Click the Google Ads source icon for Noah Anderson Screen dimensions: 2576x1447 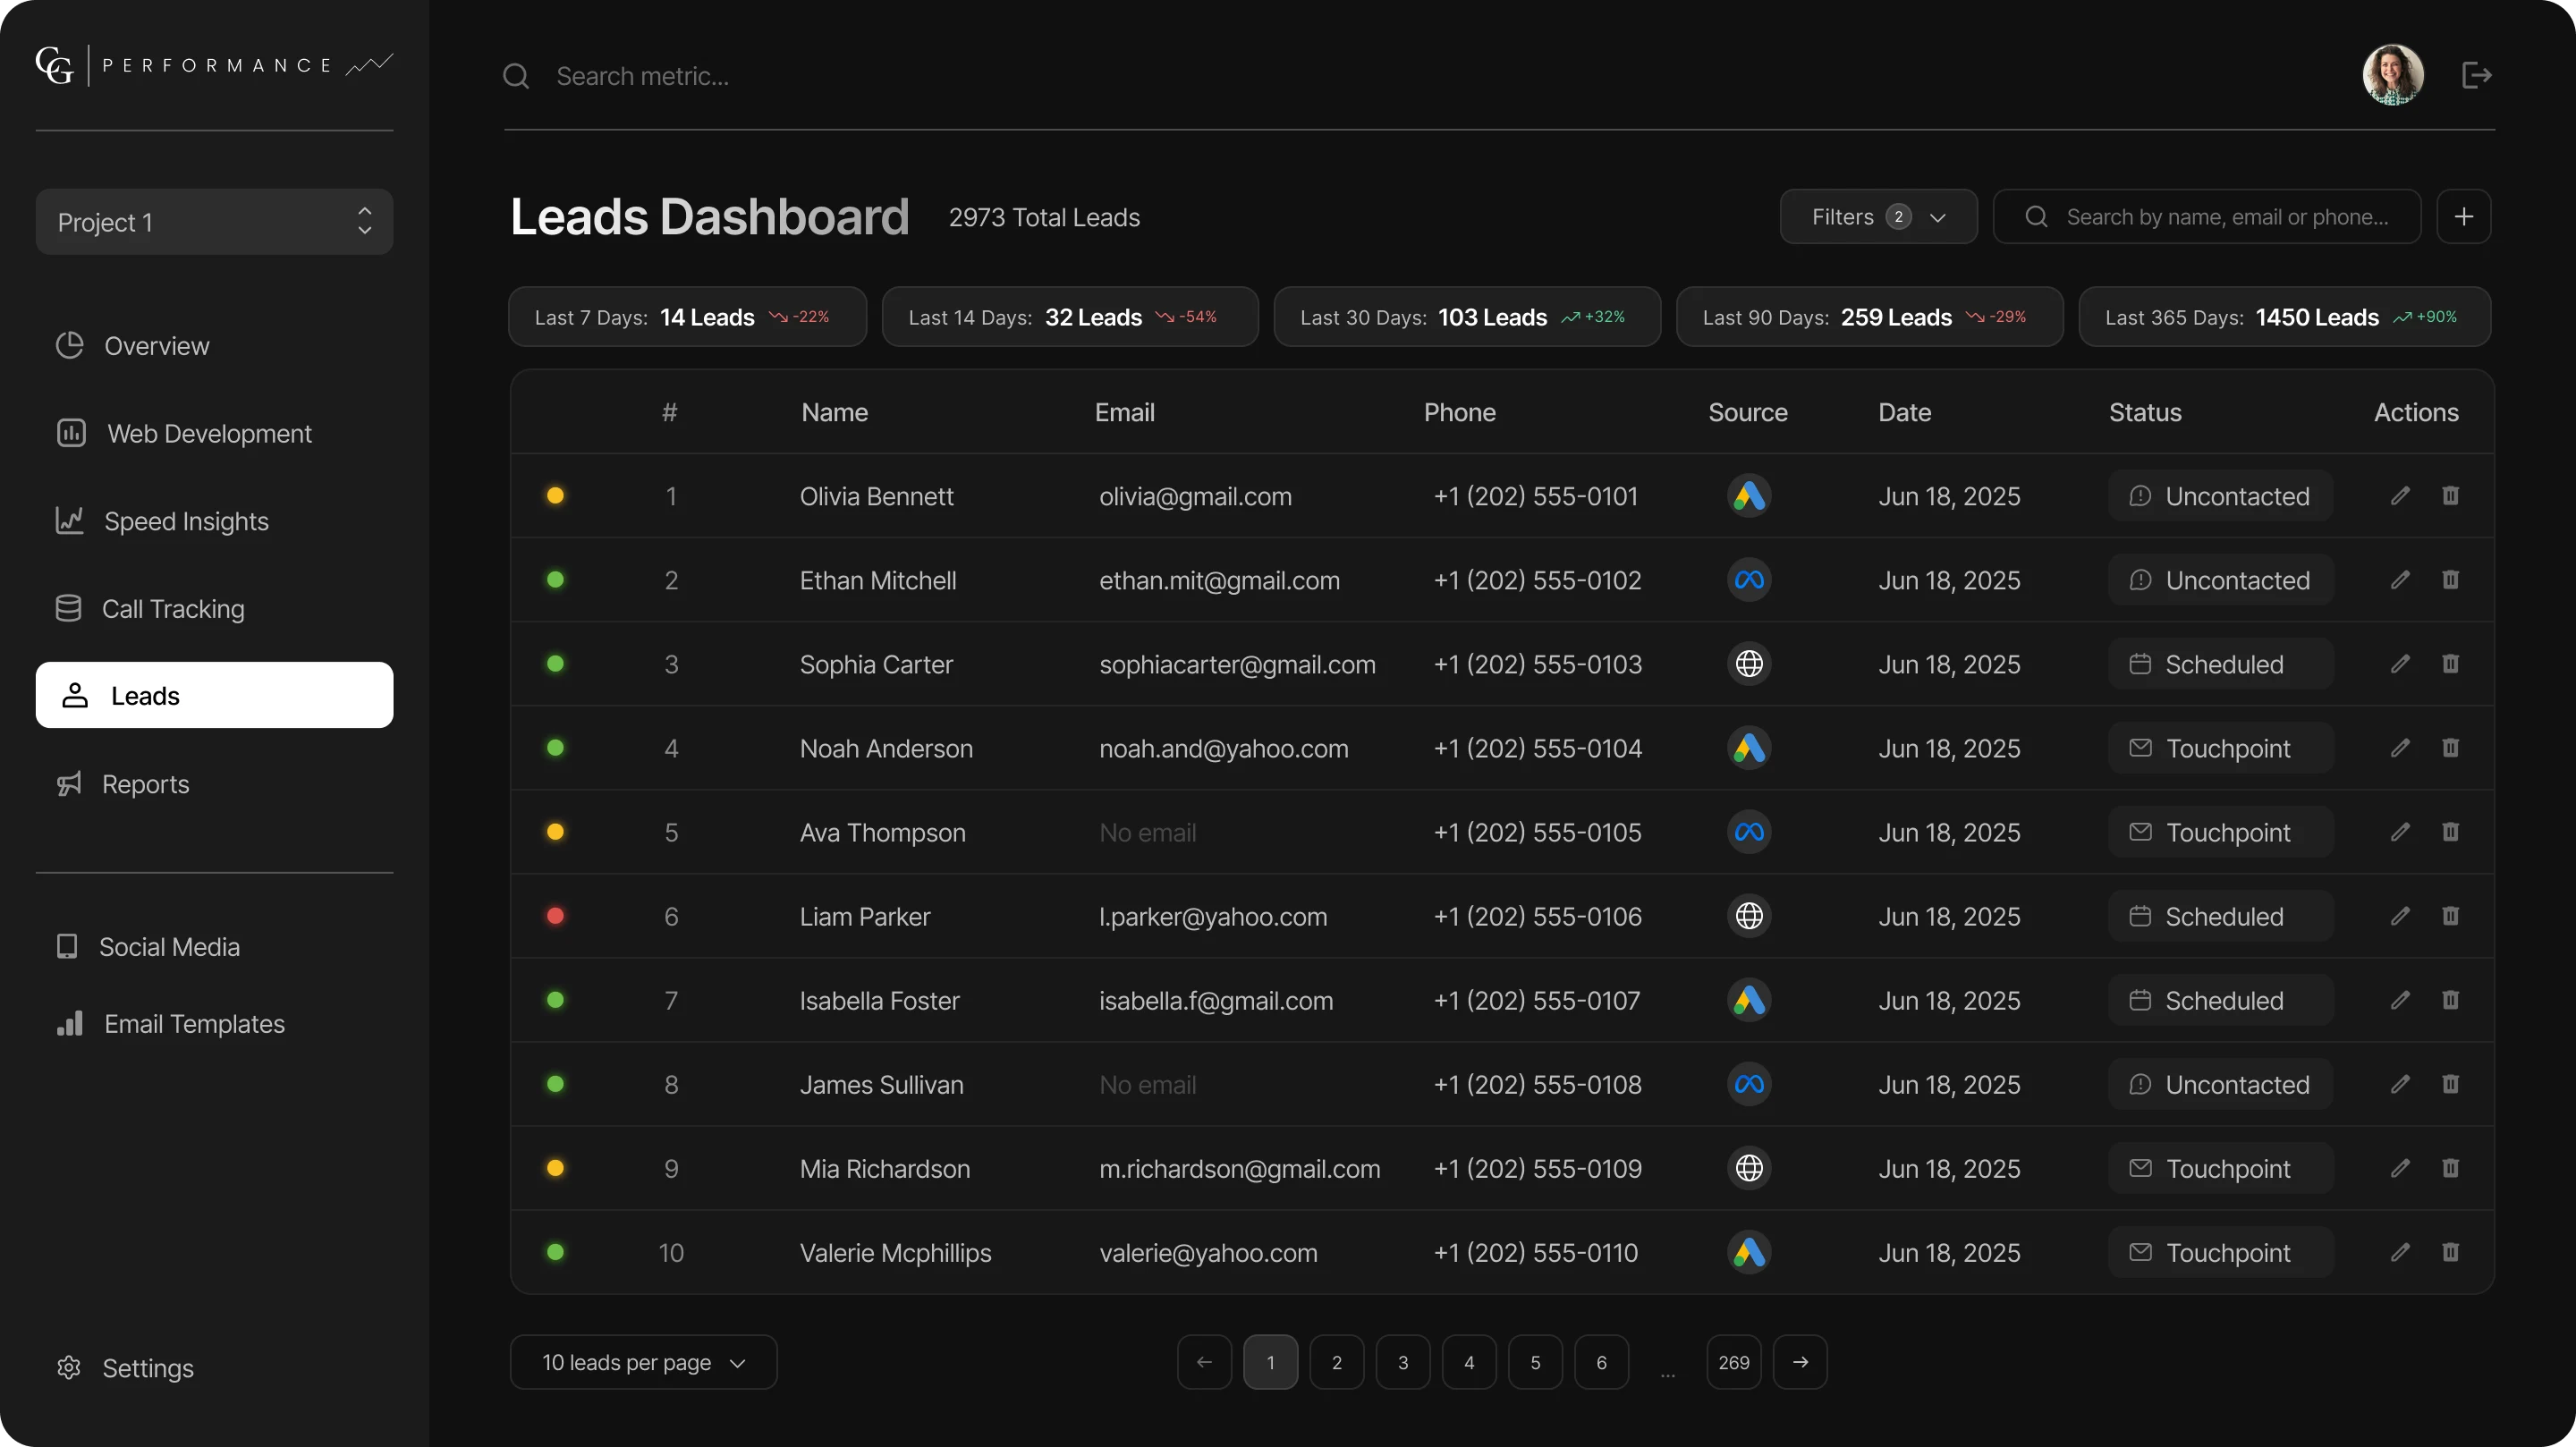(1749, 748)
